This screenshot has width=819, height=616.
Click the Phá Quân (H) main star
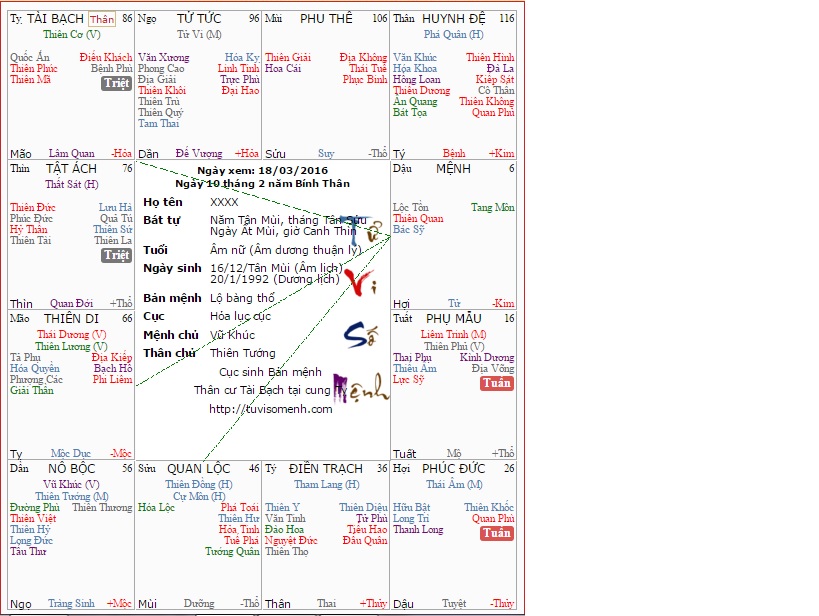(453, 34)
